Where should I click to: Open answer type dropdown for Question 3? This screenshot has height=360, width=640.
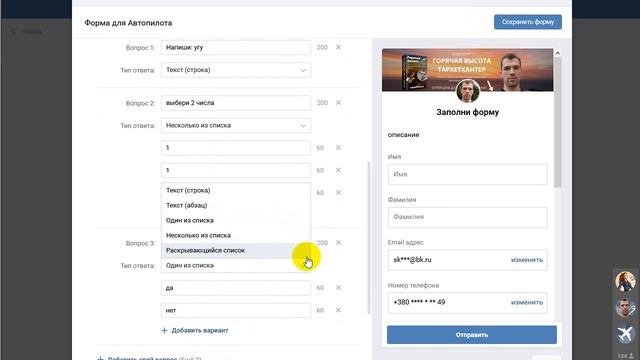click(x=236, y=265)
